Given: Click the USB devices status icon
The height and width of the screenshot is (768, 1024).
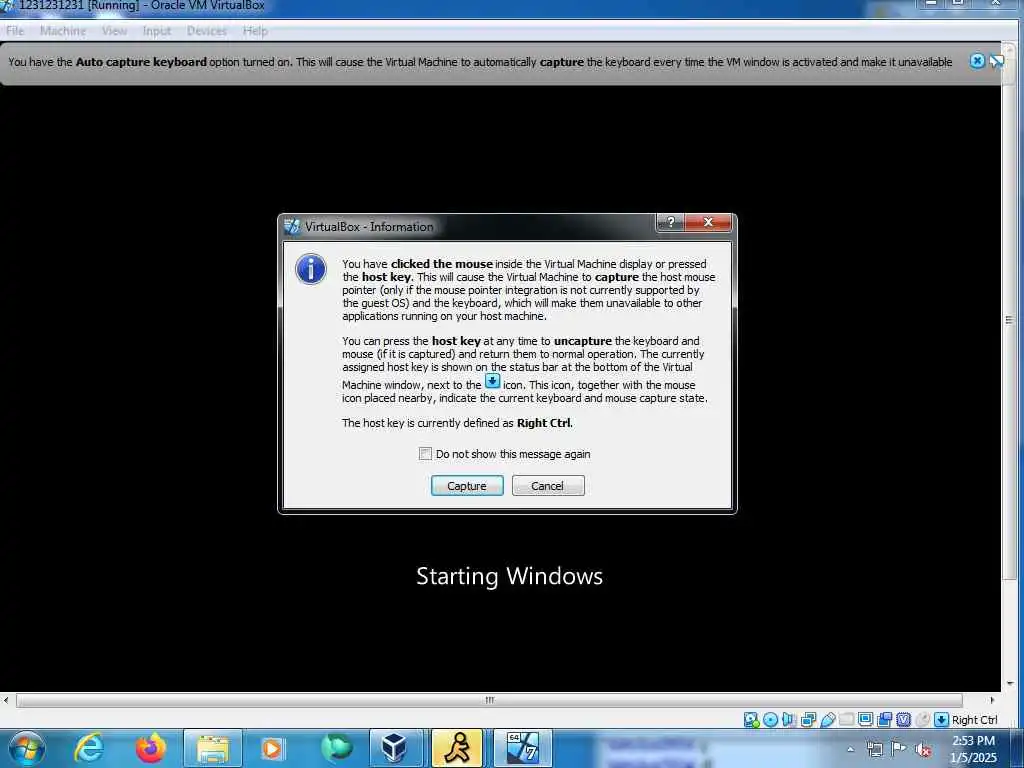Looking at the screenshot, I should point(827,720).
